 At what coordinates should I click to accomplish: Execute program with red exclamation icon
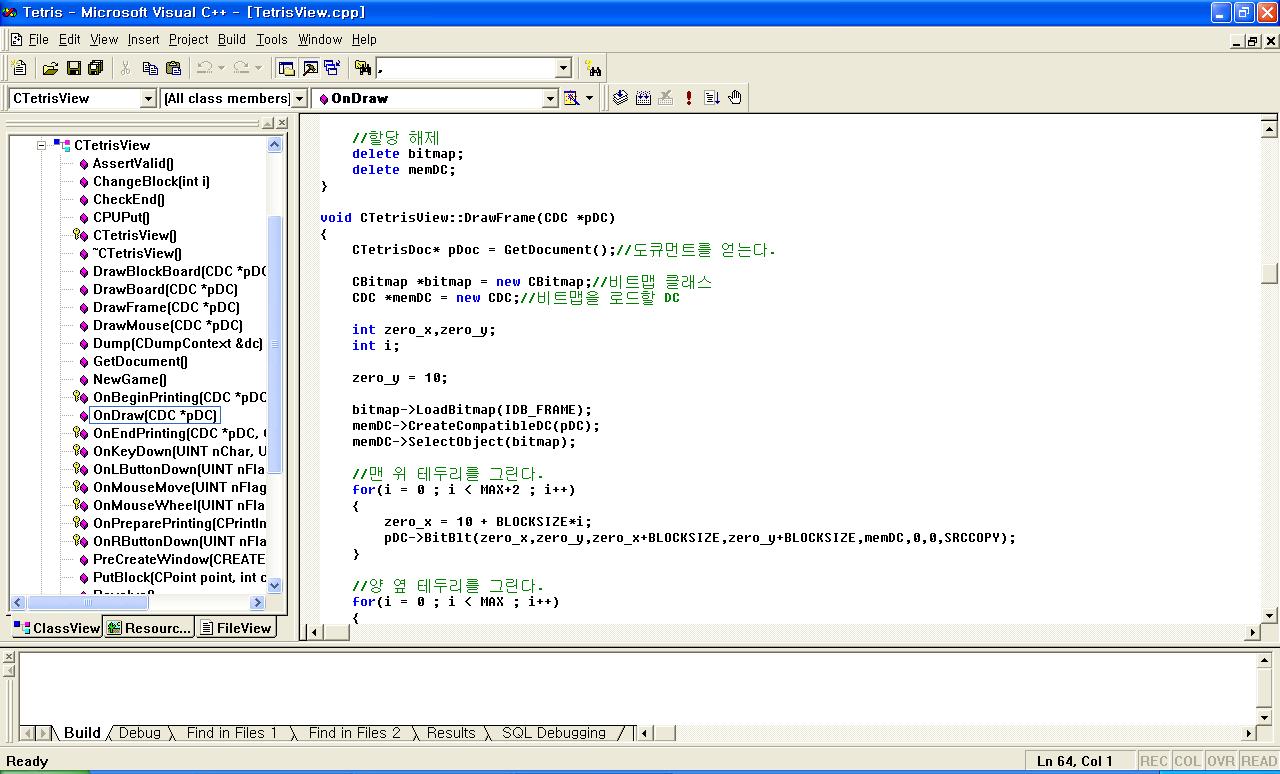click(x=689, y=98)
